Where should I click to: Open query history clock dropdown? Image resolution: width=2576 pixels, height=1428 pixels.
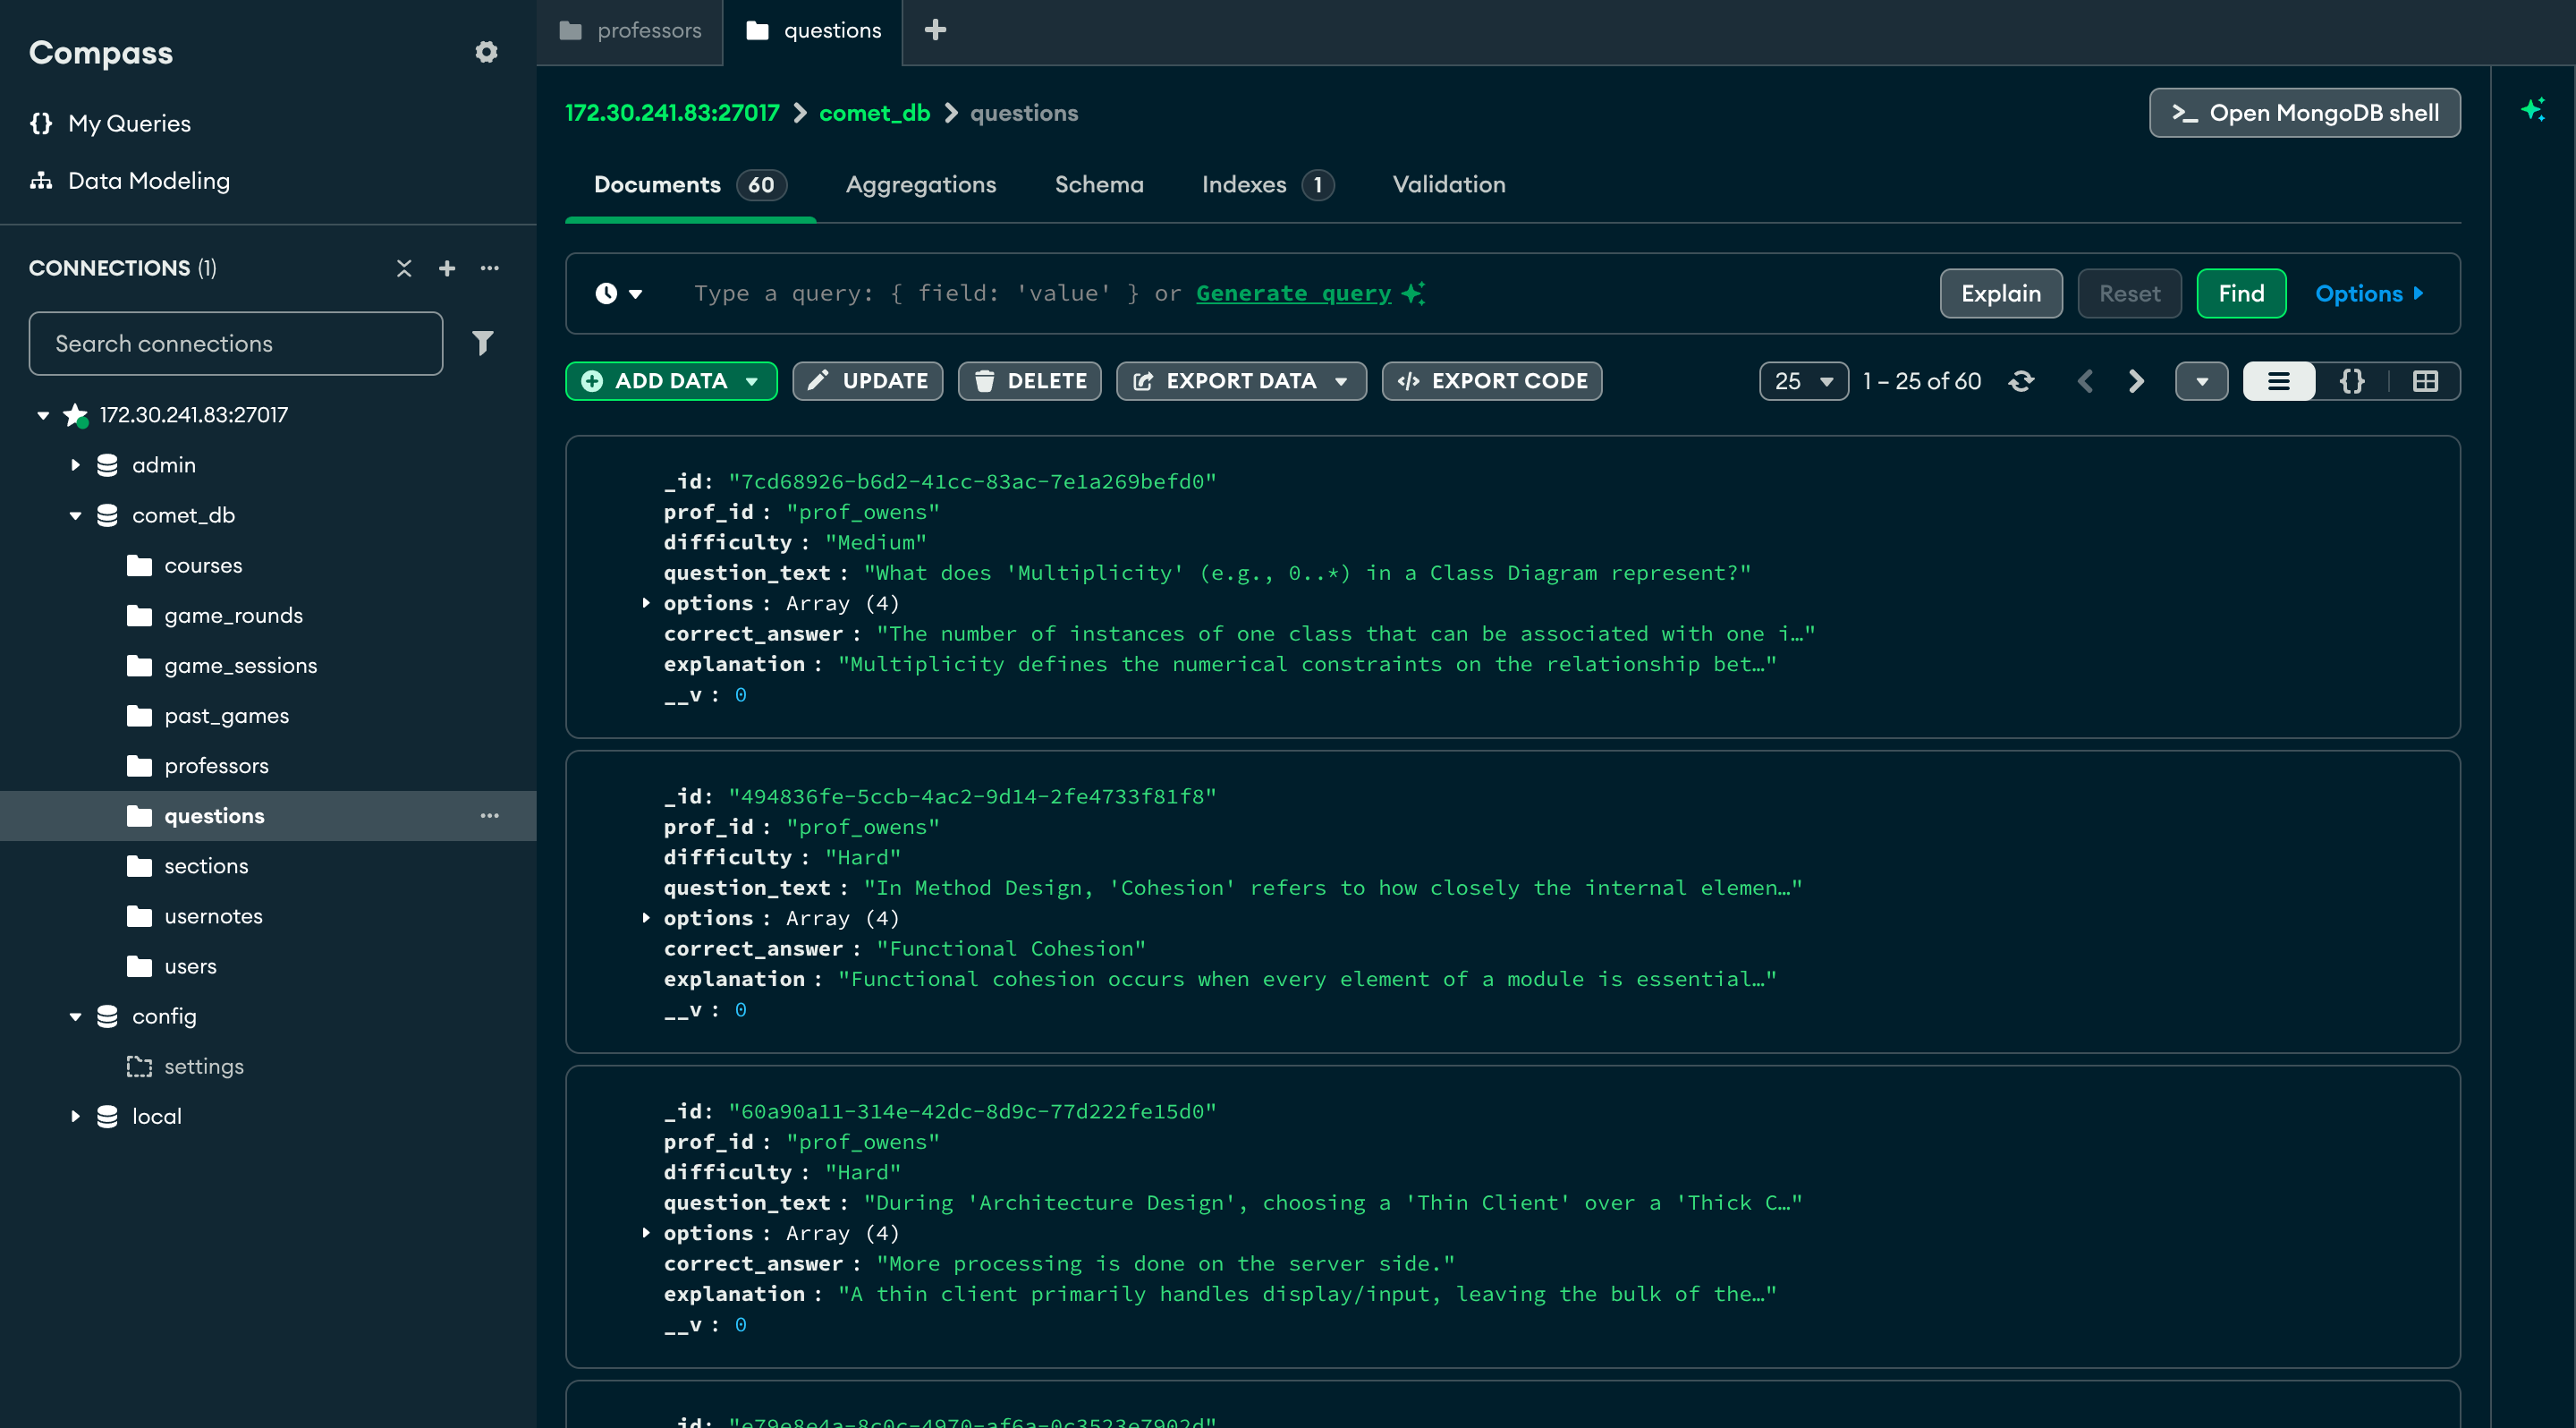point(618,293)
